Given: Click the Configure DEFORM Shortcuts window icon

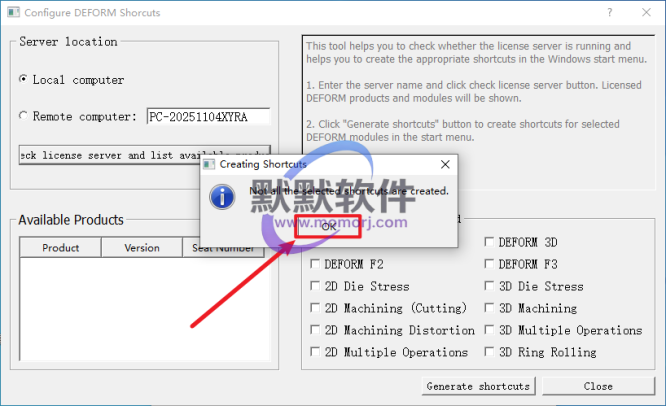Looking at the screenshot, I should [11, 11].
